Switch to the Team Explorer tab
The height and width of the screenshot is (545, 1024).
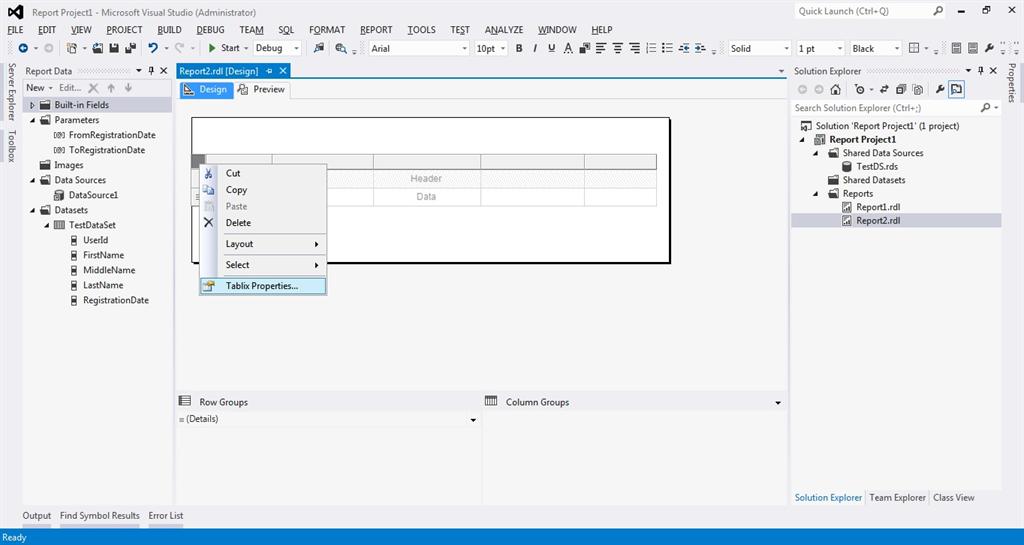pyautogui.click(x=897, y=497)
